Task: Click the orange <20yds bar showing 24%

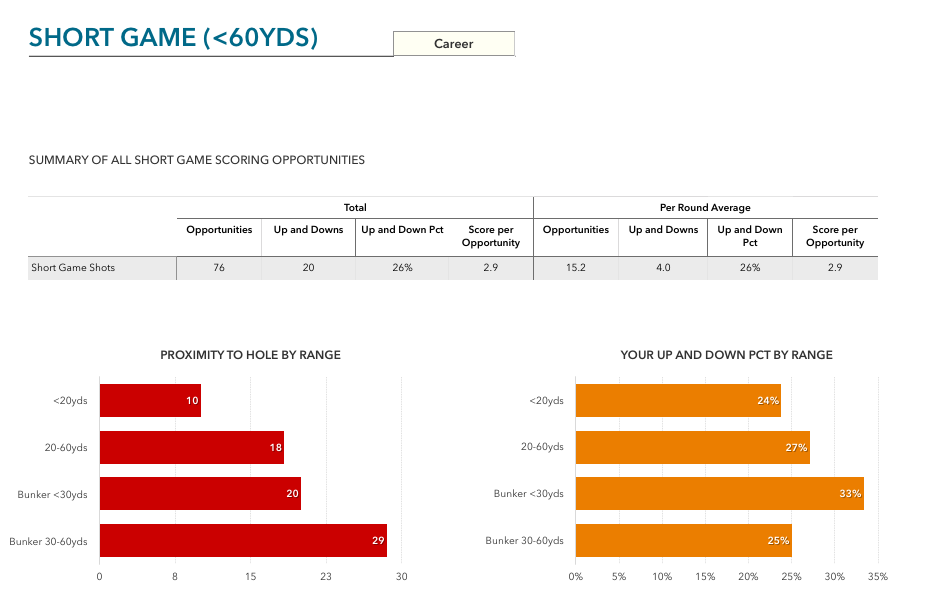Action: point(678,401)
